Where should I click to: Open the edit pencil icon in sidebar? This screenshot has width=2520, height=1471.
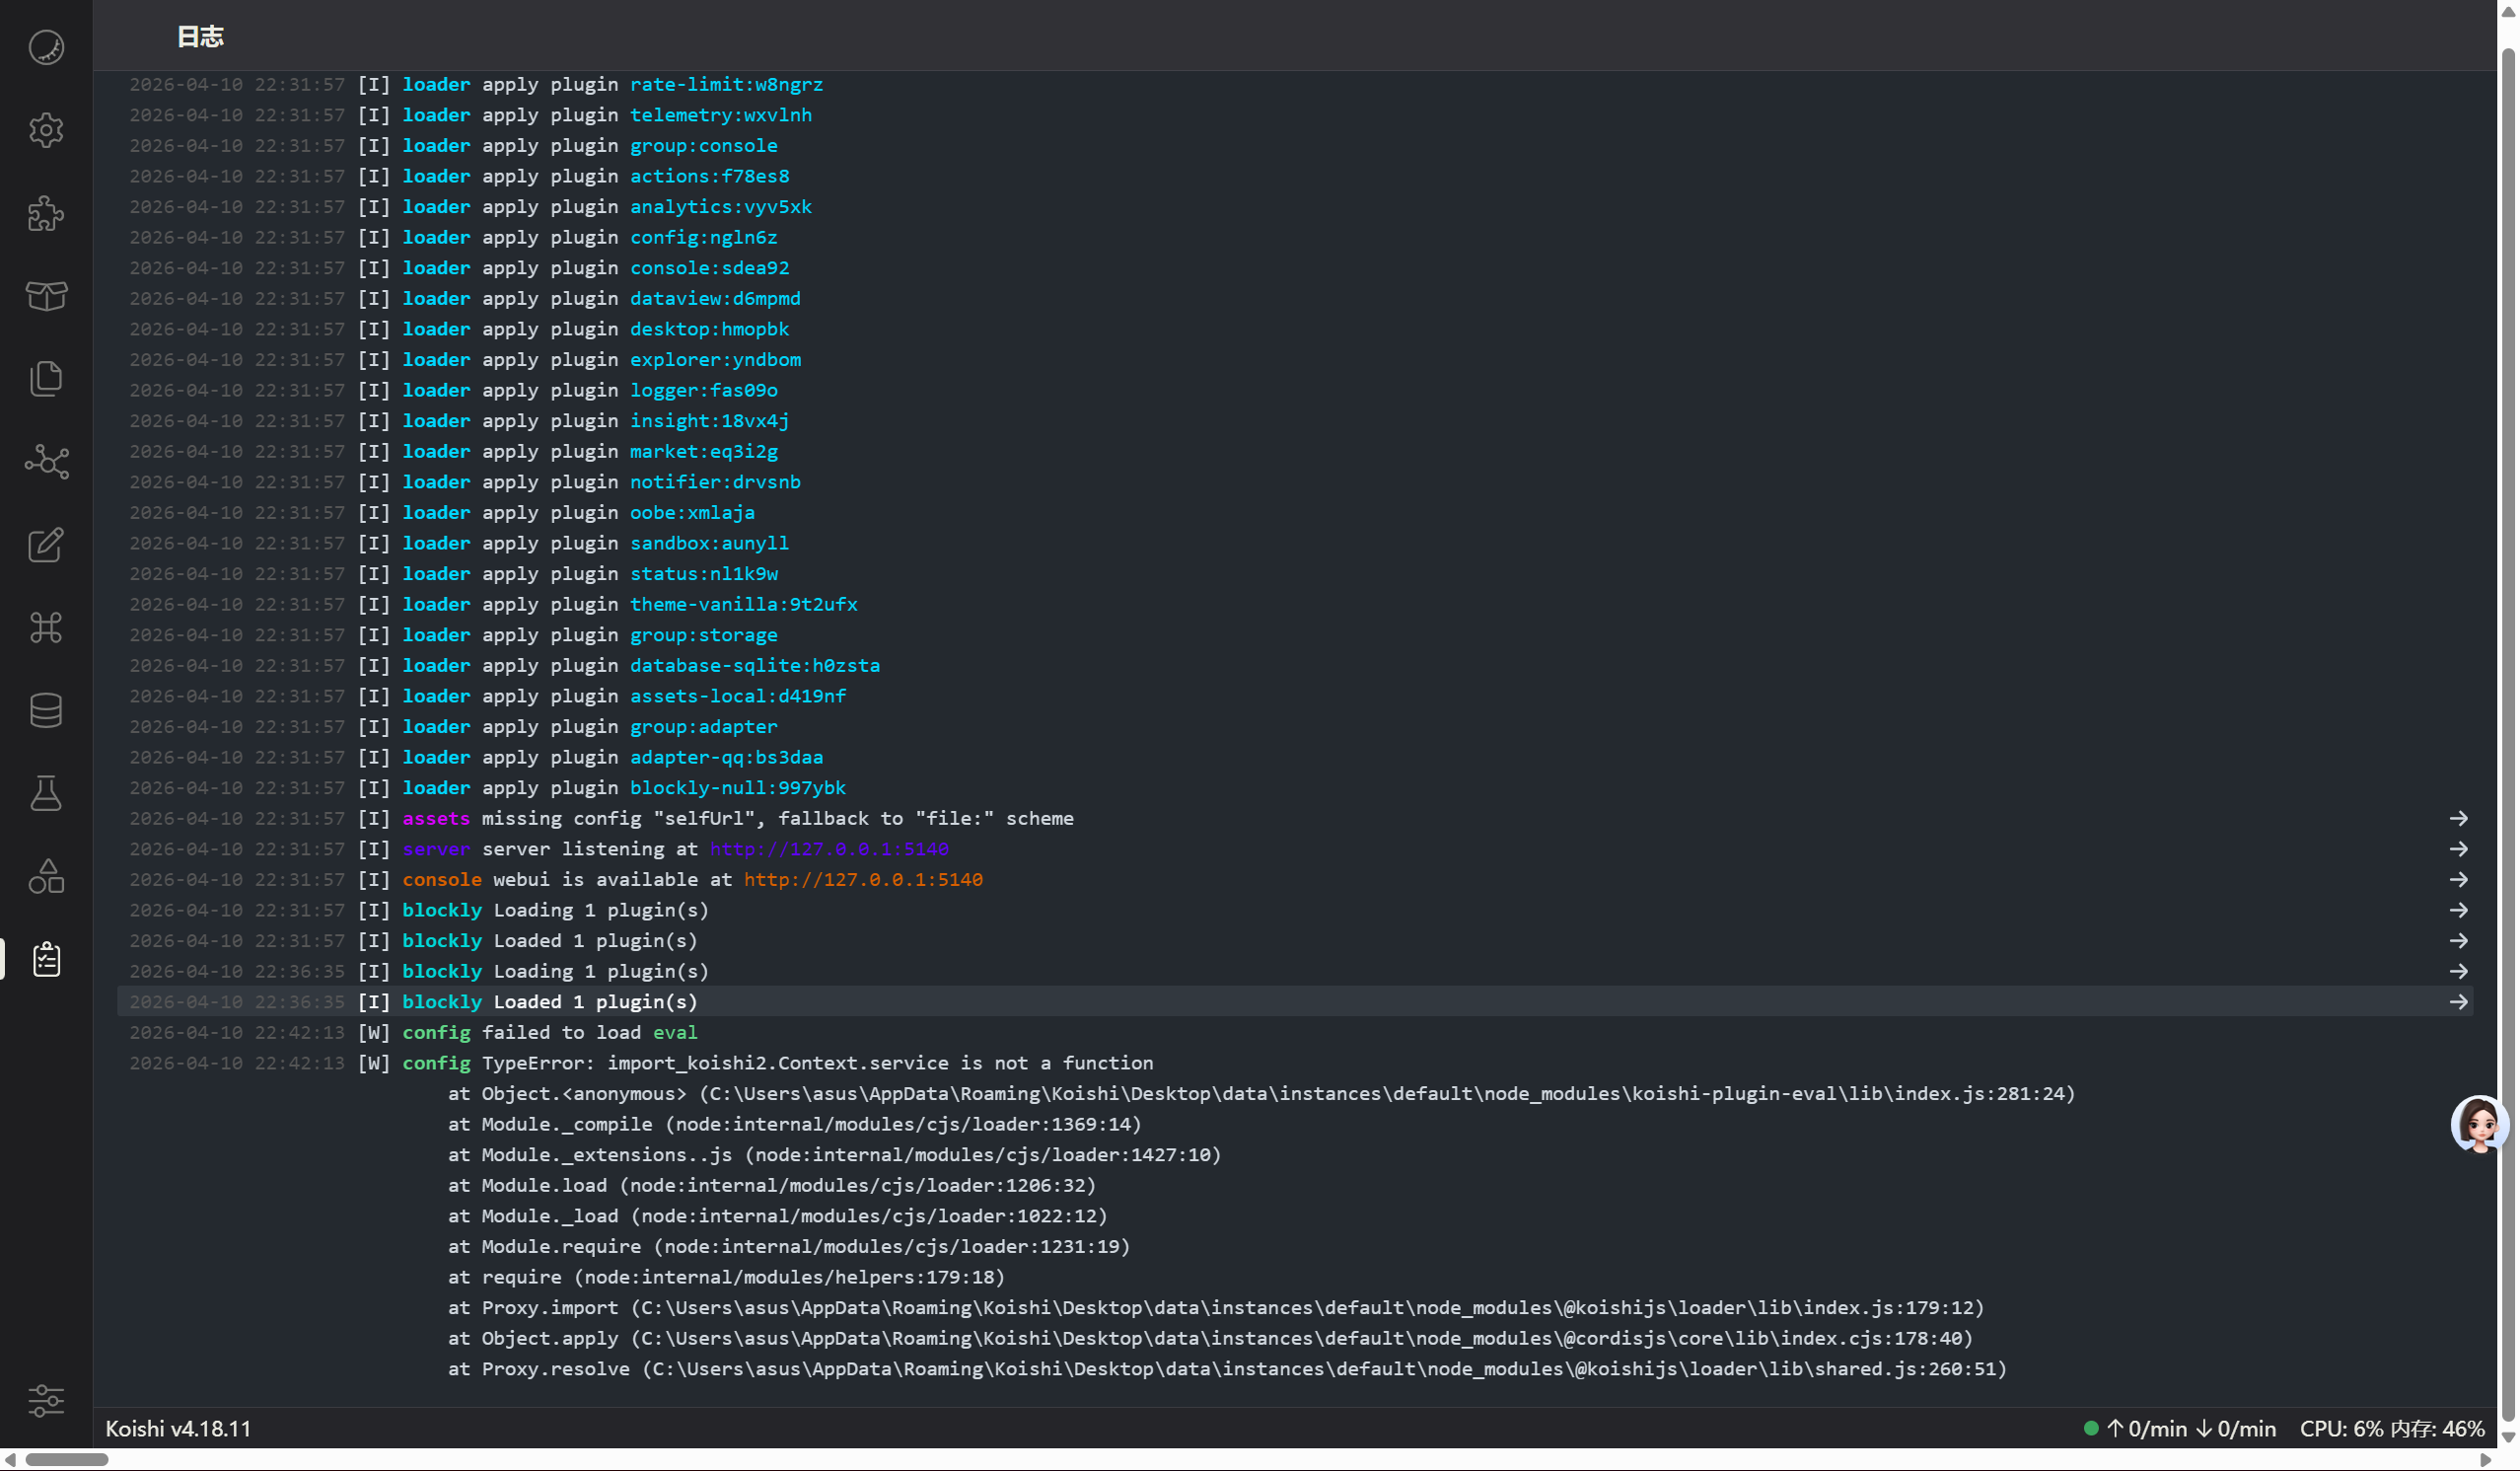46,545
